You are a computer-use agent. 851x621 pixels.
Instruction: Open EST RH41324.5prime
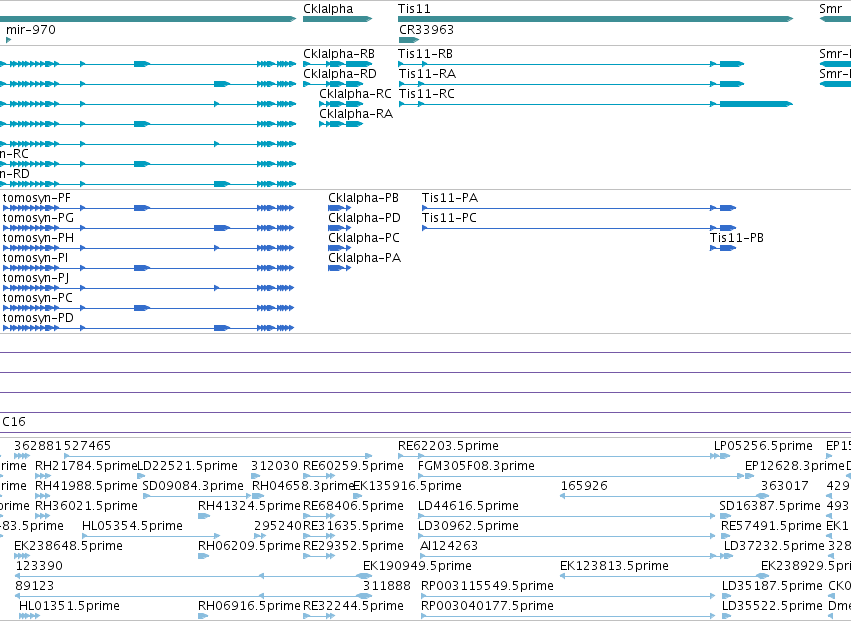[204, 516]
